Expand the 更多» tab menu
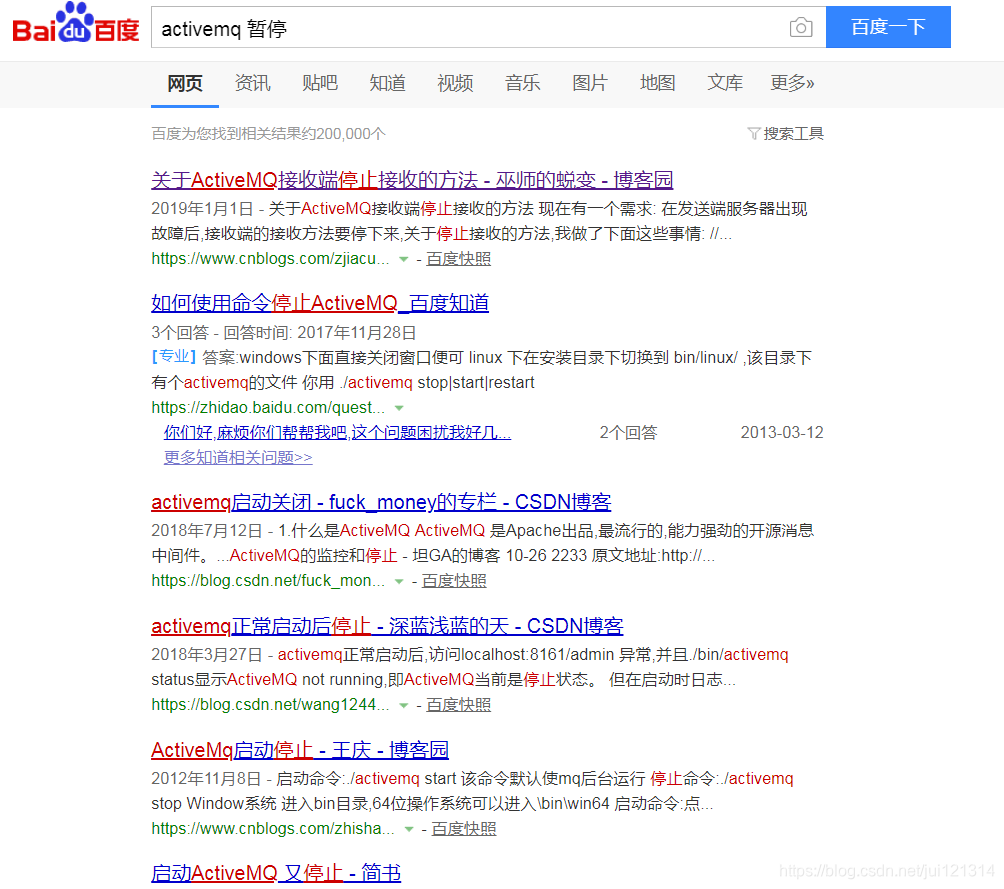 [792, 83]
